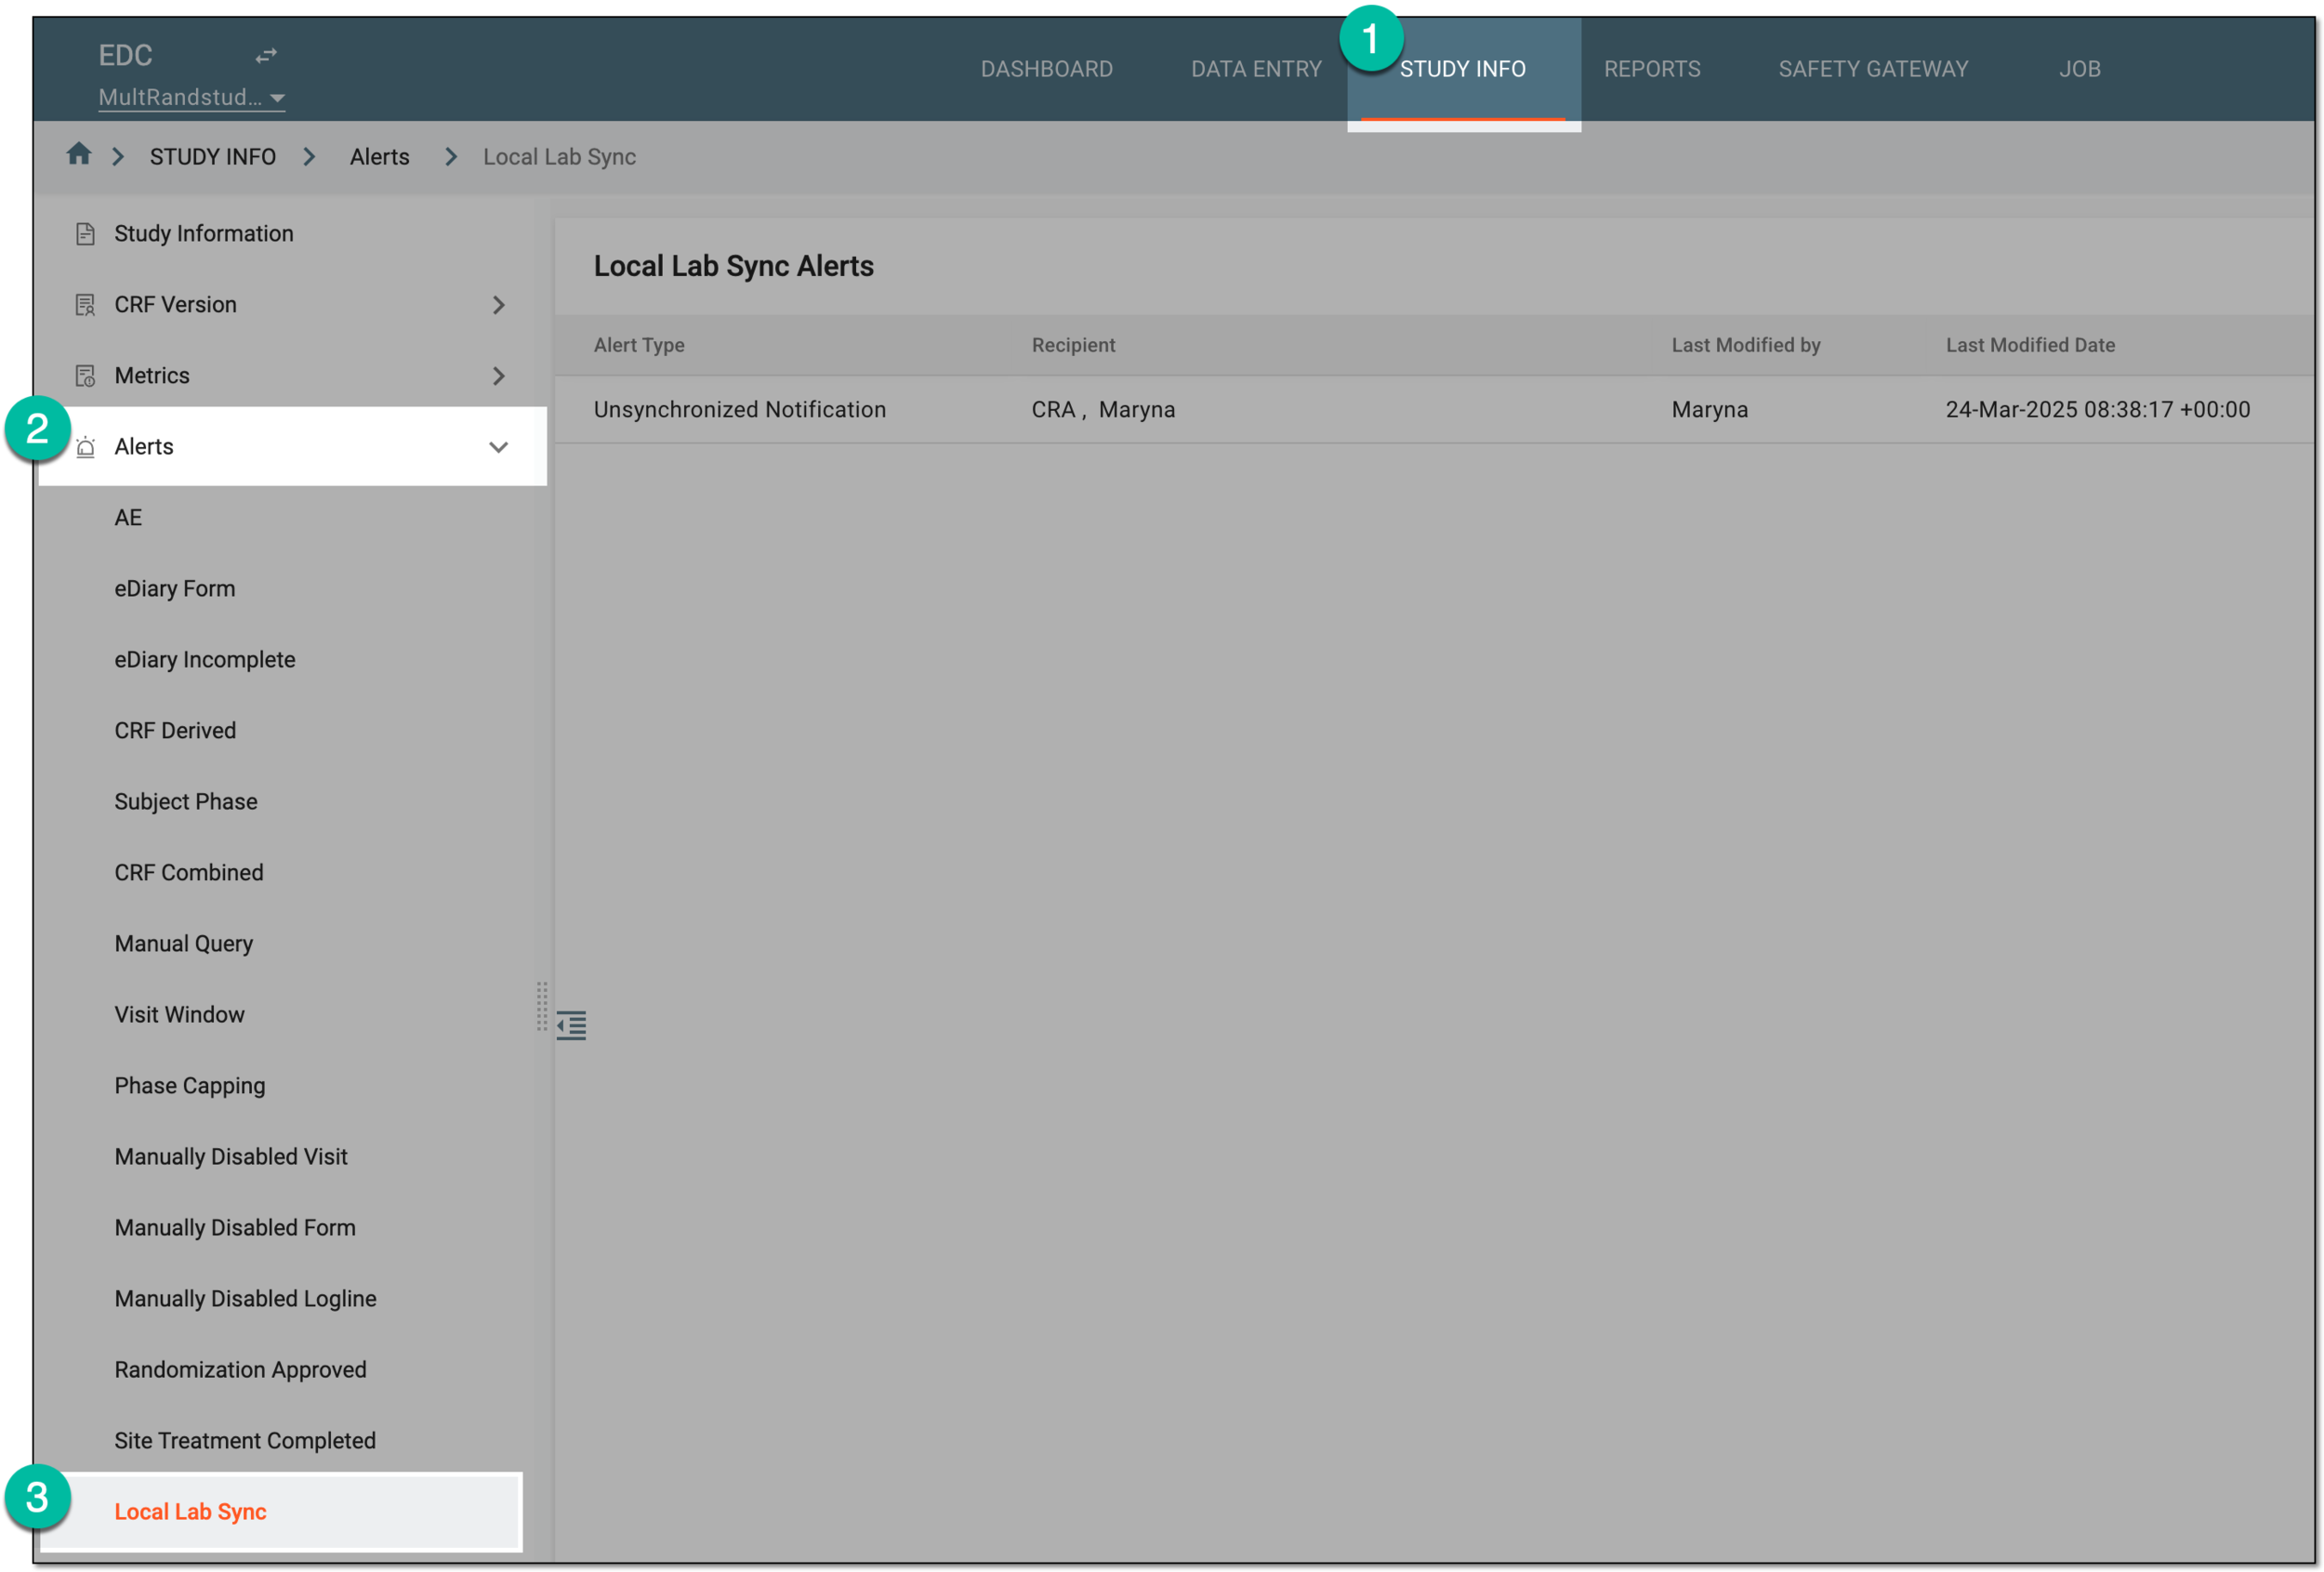Click the sidebar resize drag handle

541,1006
